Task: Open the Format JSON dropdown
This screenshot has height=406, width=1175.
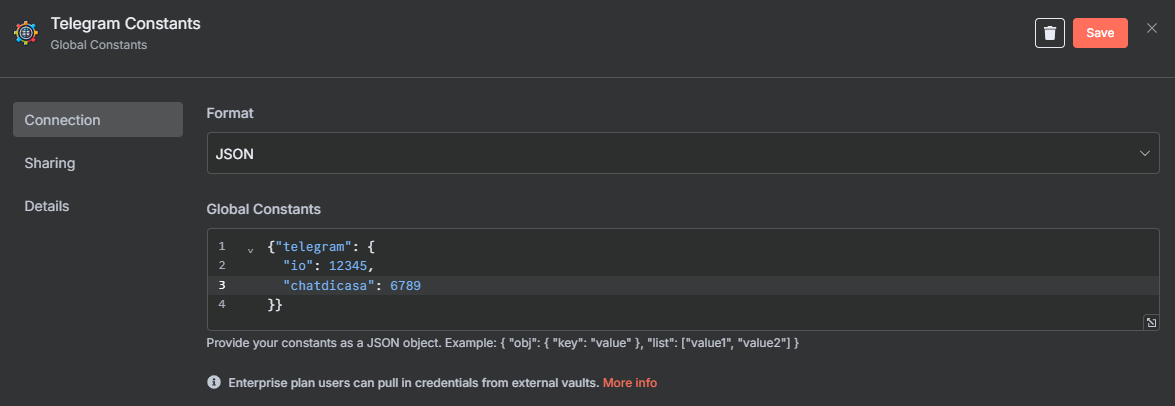Action: tap(683, 153)
